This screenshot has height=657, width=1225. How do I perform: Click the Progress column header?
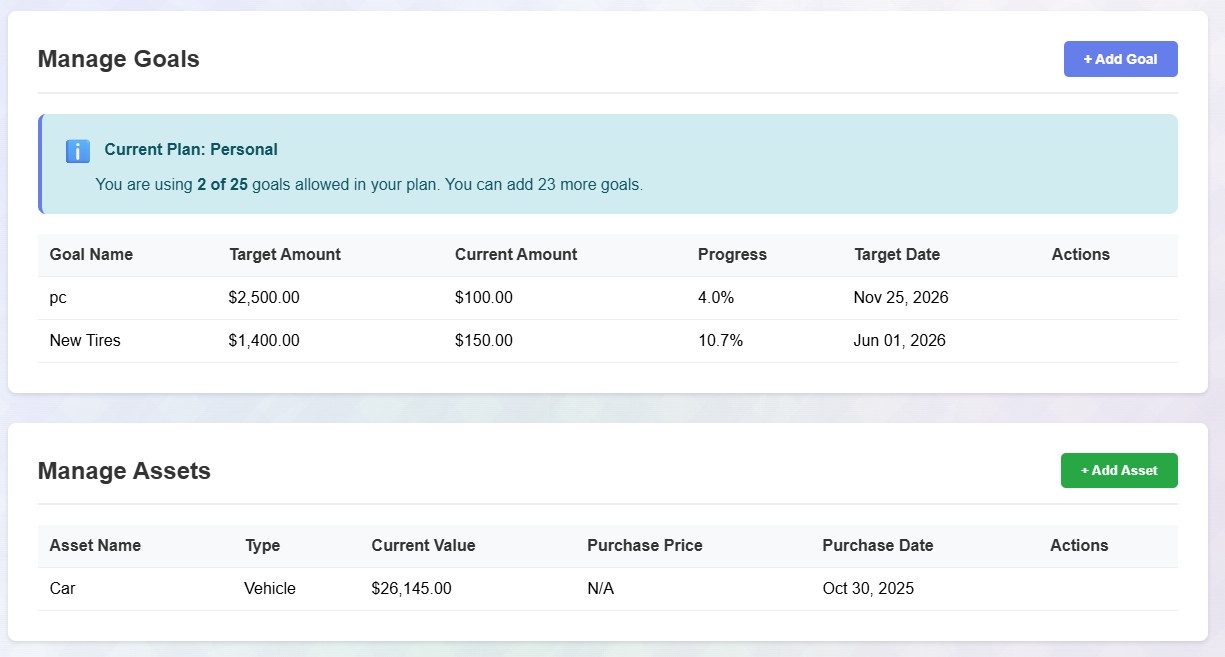732,254
